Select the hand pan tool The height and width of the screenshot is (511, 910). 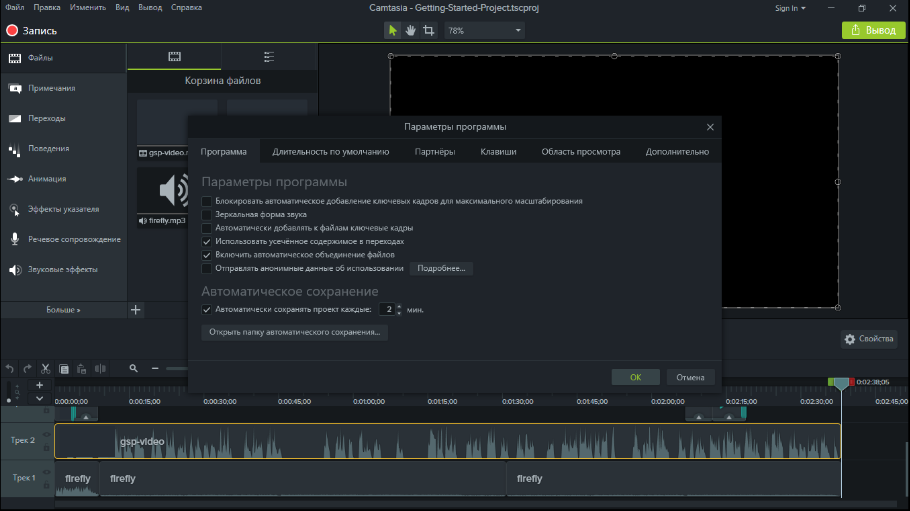(410, 31)
